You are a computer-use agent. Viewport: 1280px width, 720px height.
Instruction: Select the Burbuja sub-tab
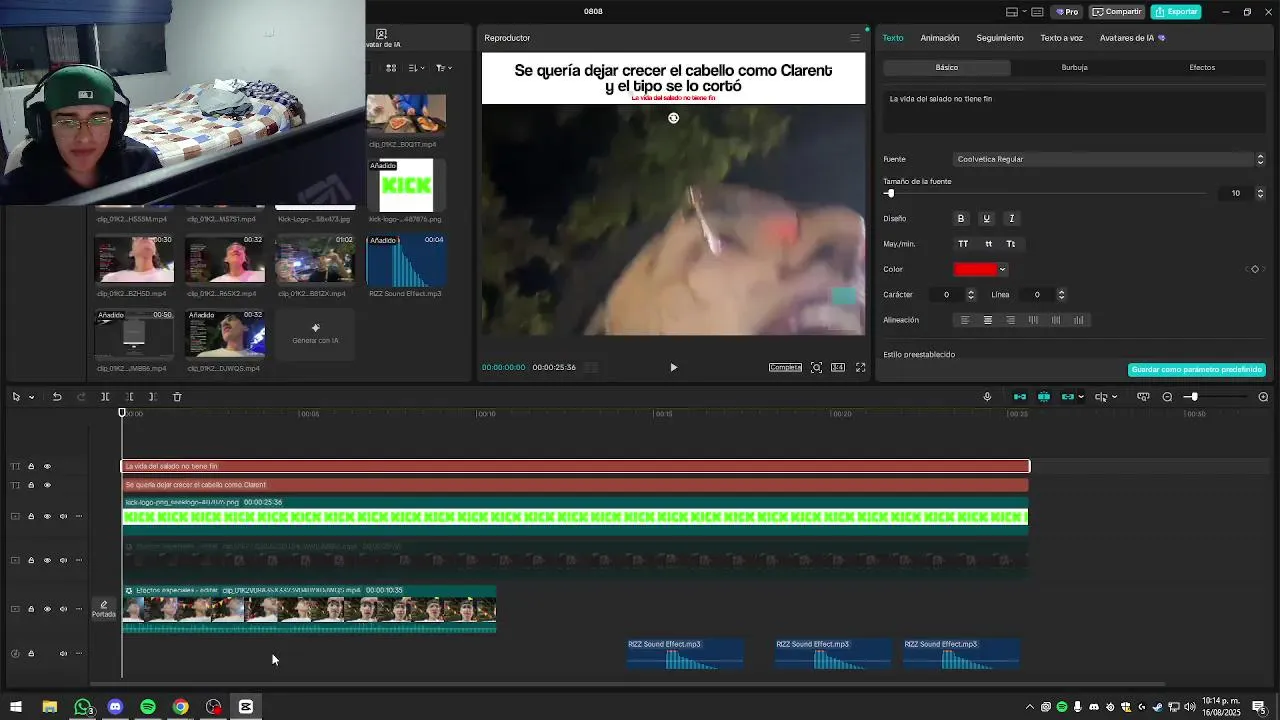click(1074, 67)
